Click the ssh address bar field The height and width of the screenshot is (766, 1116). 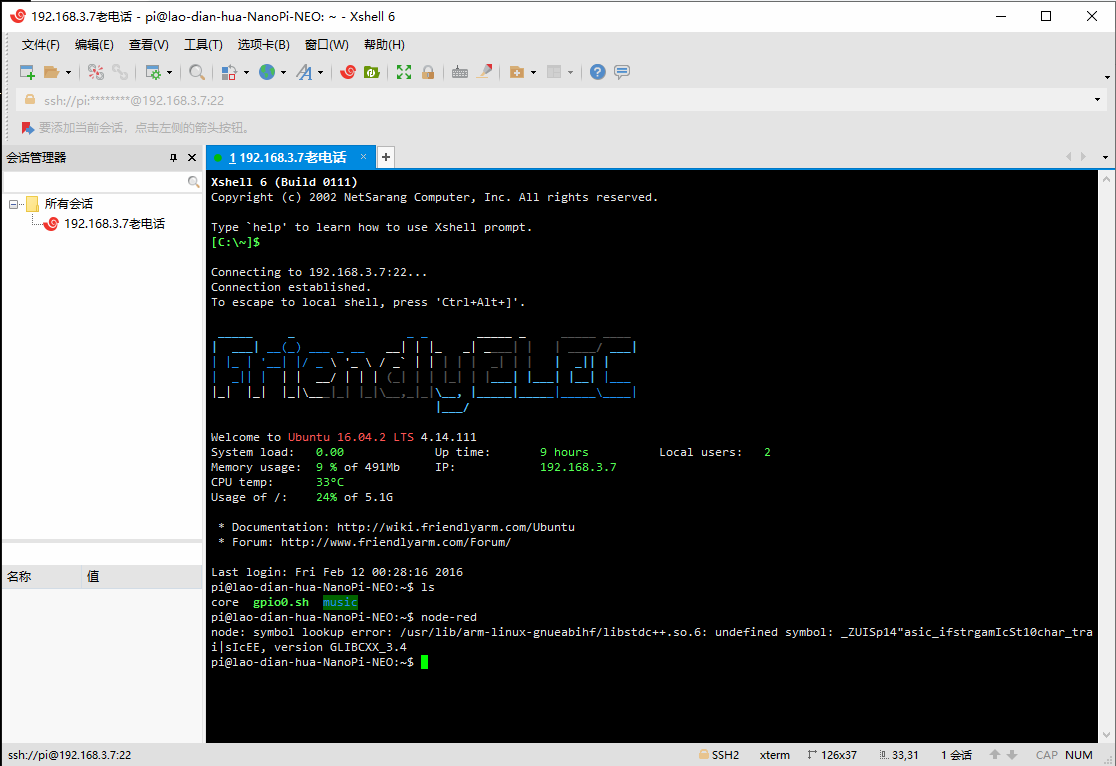coord(550,100)
